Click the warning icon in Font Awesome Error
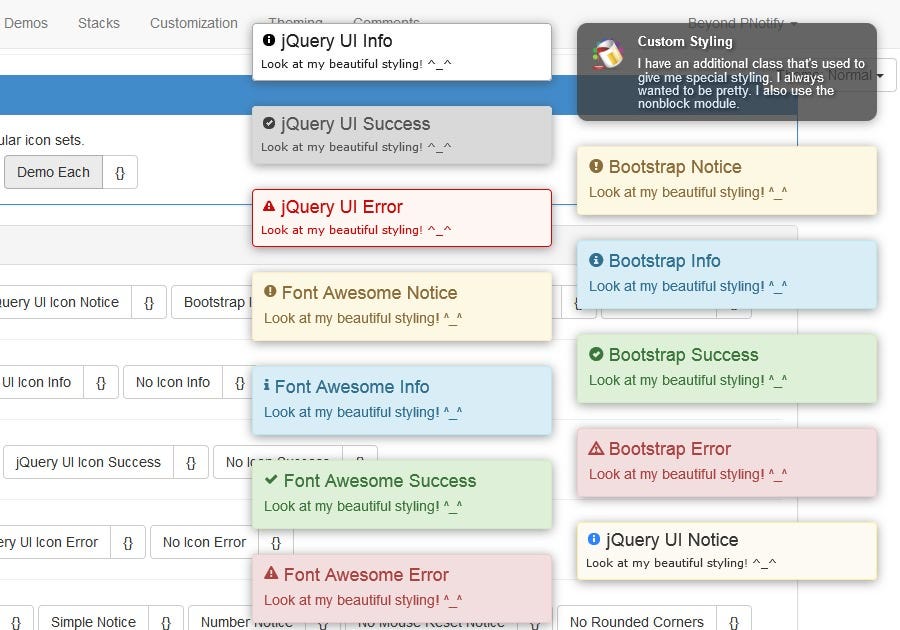Image resolution: width=900 pixels, height=630 pixels. (x=271, y=575)
